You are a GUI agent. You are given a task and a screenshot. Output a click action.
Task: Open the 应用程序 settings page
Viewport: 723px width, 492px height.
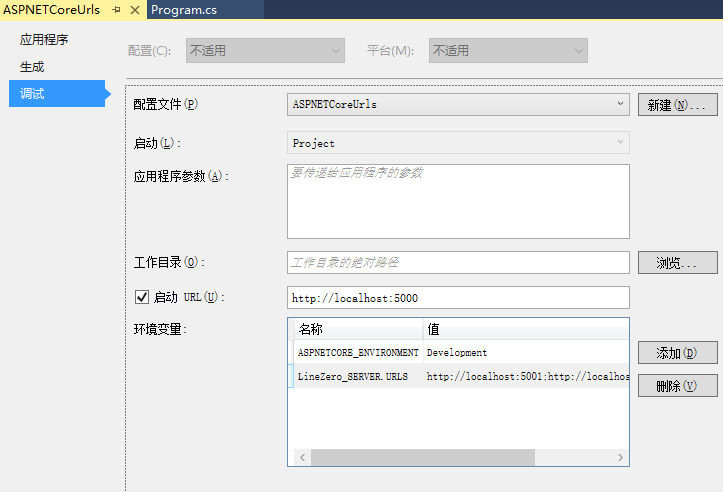44,40
